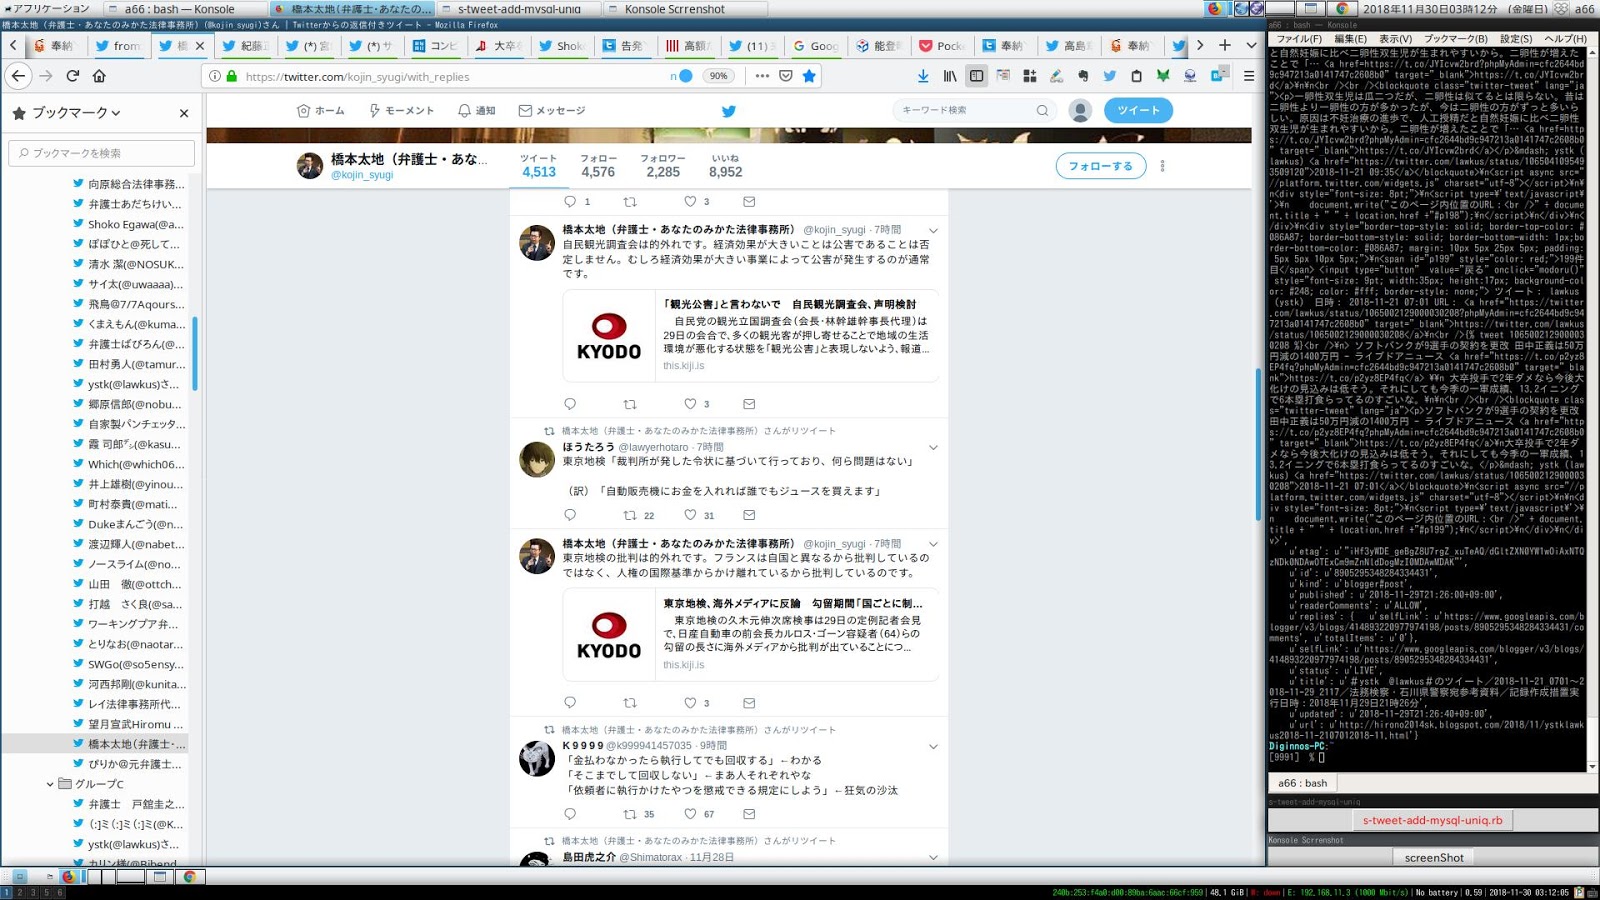The image size is (1600, 900).
Task: Send K9999 tweet via direct message
Action: pos(749,814)
